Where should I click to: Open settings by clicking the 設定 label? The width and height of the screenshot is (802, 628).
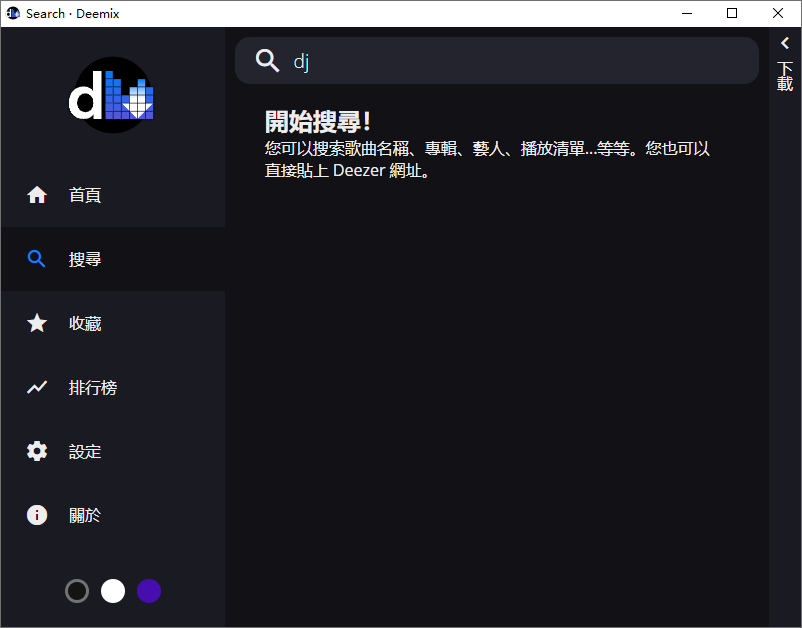[x=85, y=451]
